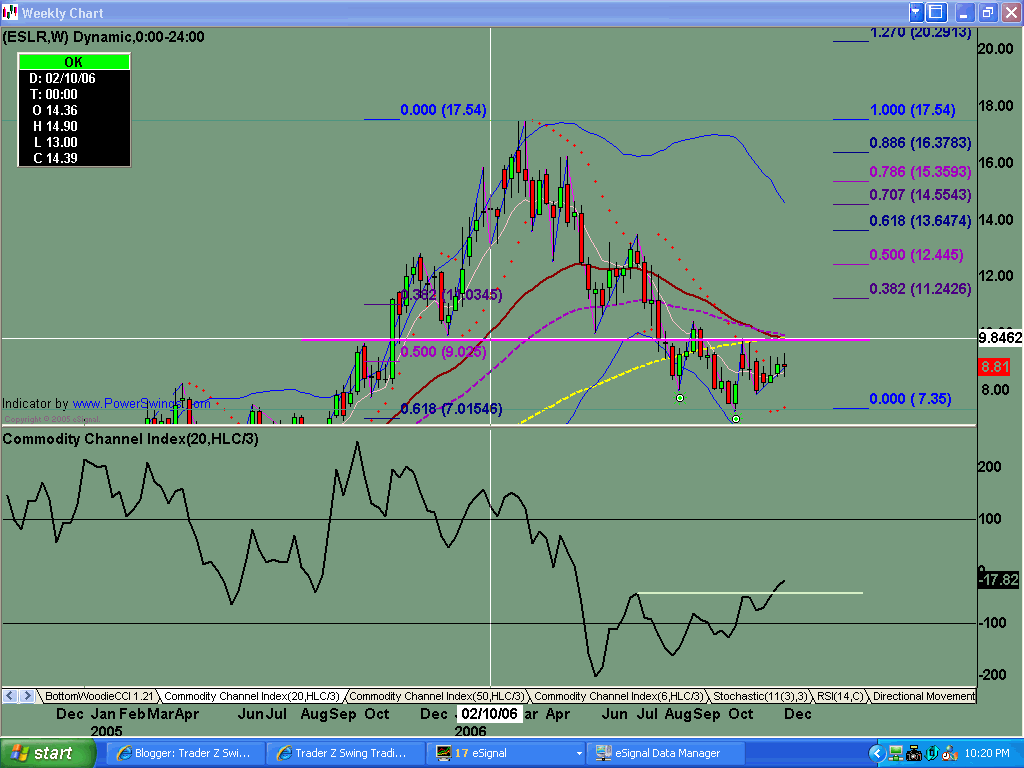Click the network connection tray icon
The height and width of the screenshot is (768, 1024).
point(895,754)
